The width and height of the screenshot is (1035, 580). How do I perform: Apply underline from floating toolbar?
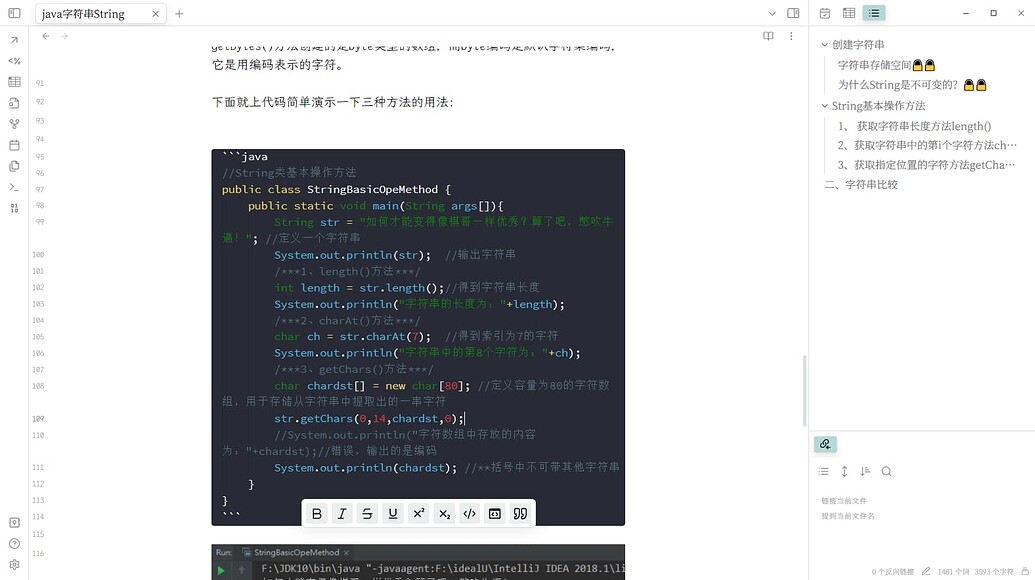coord(393,513)
